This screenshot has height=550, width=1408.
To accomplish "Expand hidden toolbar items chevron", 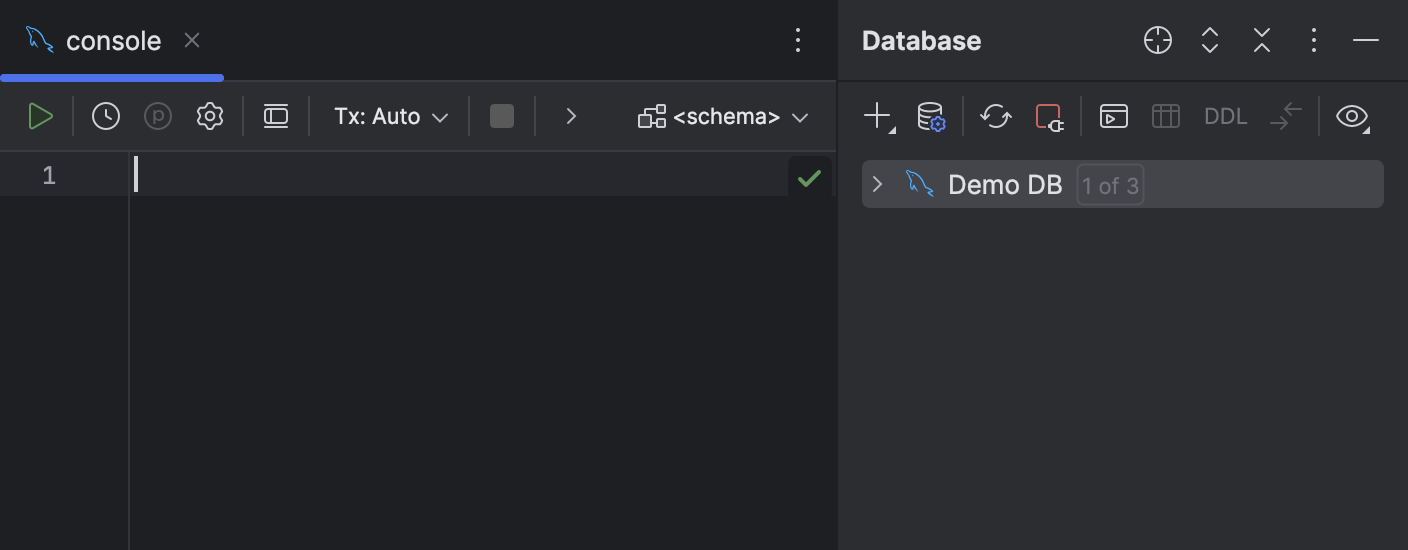I will coord(571,117).
